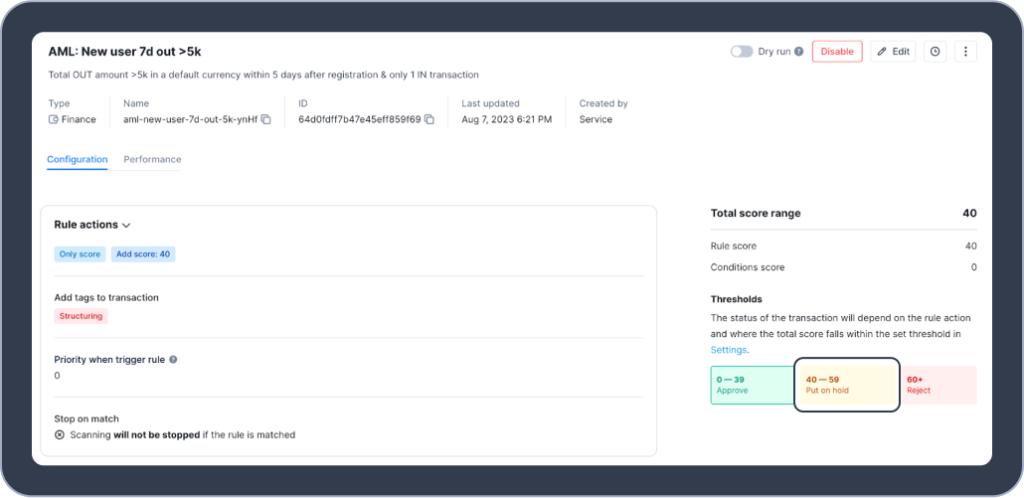Click the stop on match cross icon
The image size is (1024, 498).
coord(59,435)
